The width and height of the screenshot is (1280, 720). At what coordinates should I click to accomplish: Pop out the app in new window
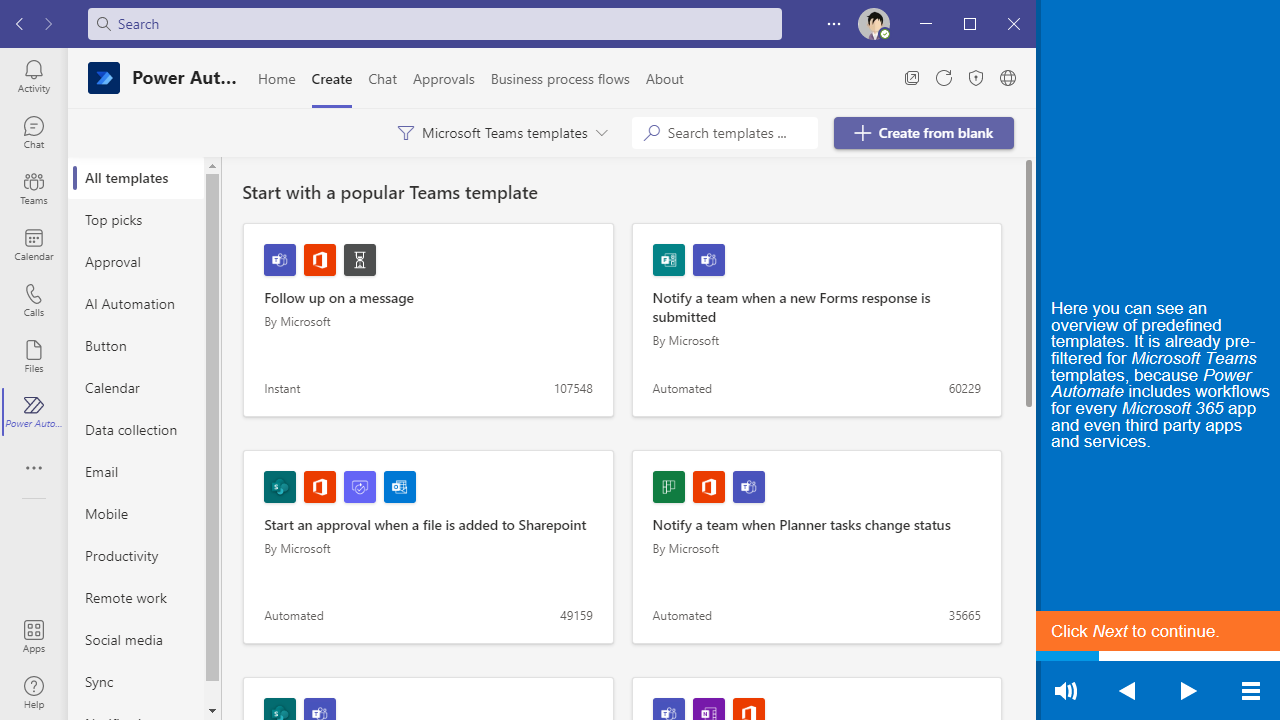coord(912,78)
